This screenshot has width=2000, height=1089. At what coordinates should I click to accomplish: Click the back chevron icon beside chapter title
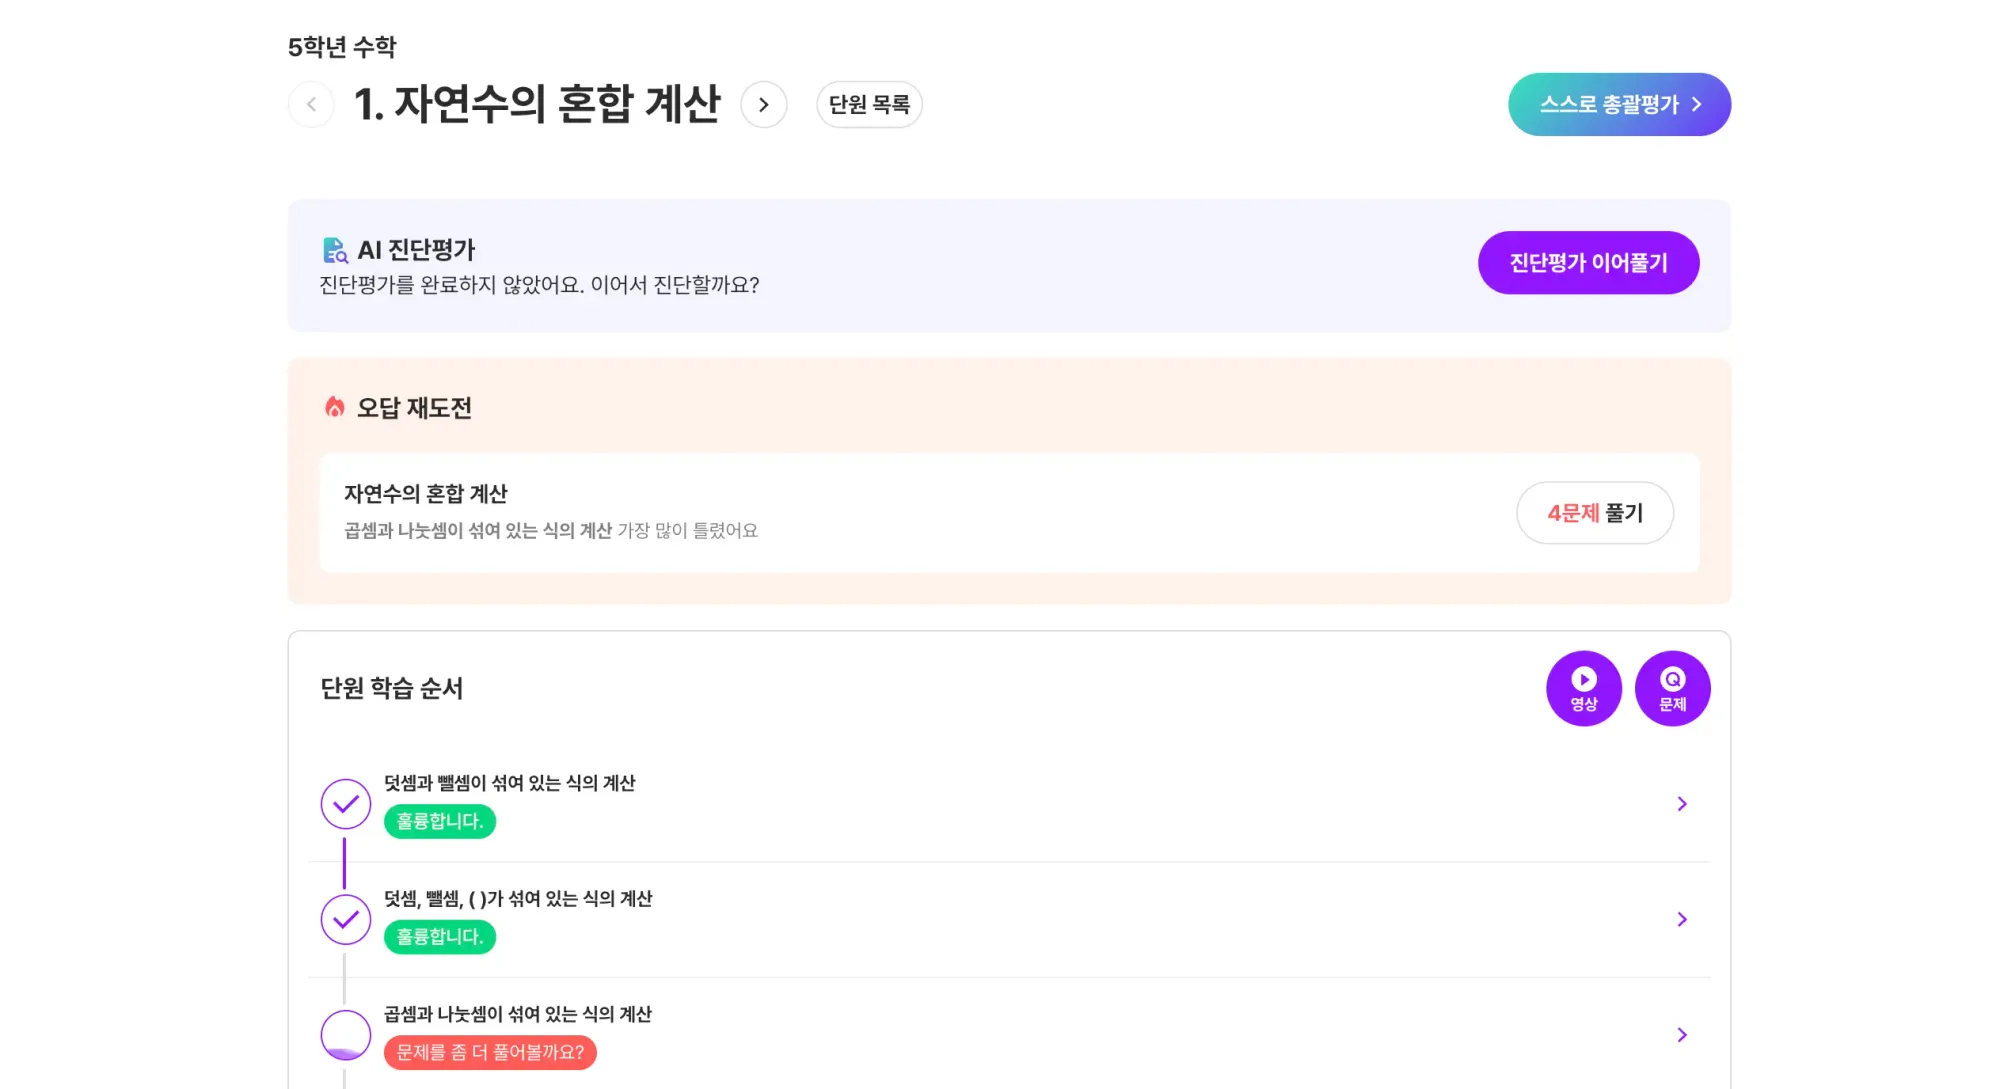[311, 104]
